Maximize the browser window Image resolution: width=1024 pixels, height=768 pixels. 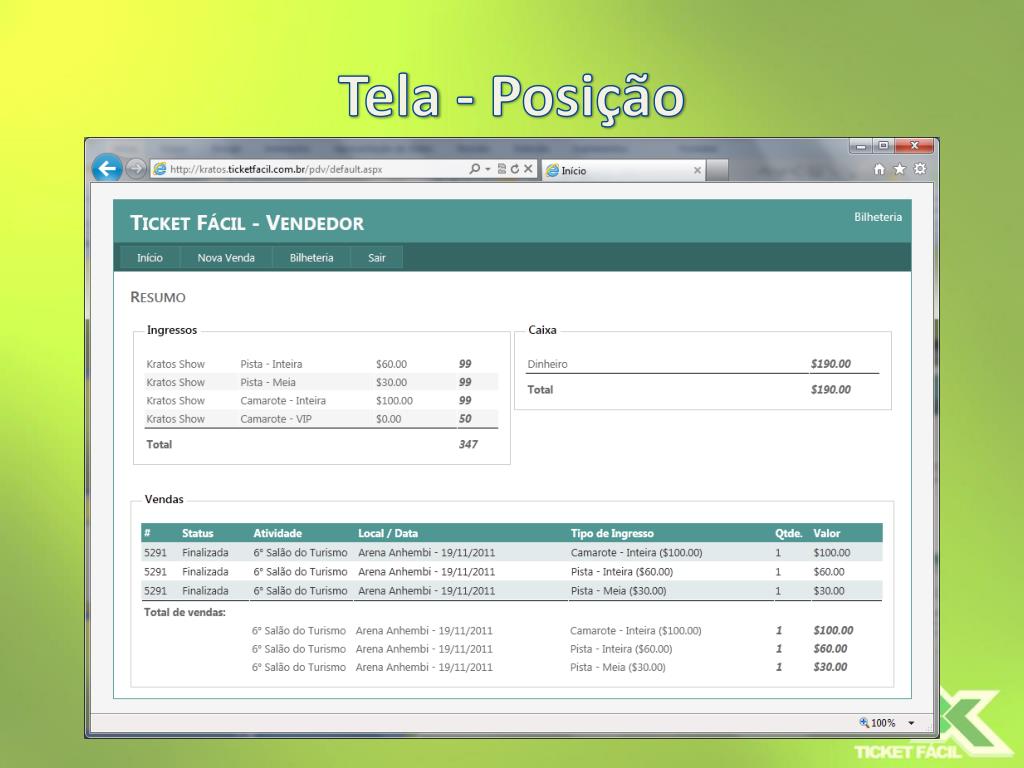pos(883,146)
